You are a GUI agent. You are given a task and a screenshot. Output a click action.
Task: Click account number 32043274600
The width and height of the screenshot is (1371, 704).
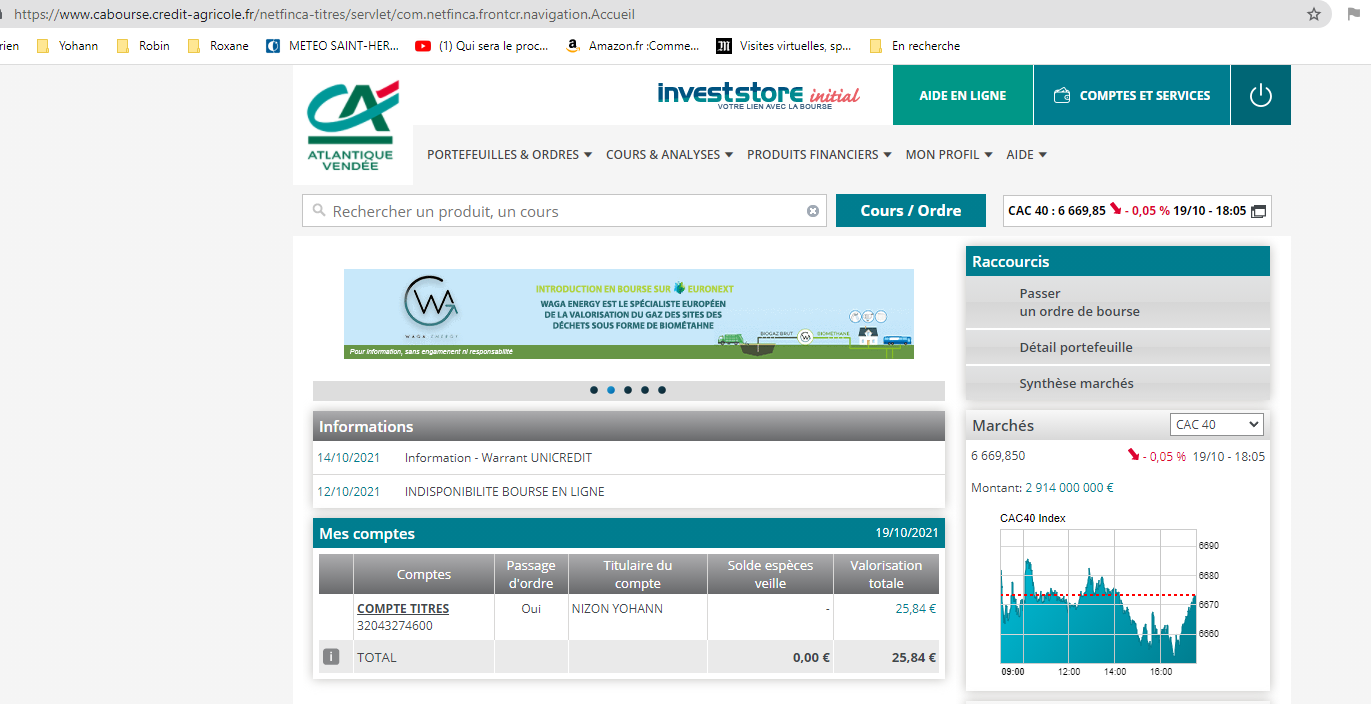click(395, 626)
